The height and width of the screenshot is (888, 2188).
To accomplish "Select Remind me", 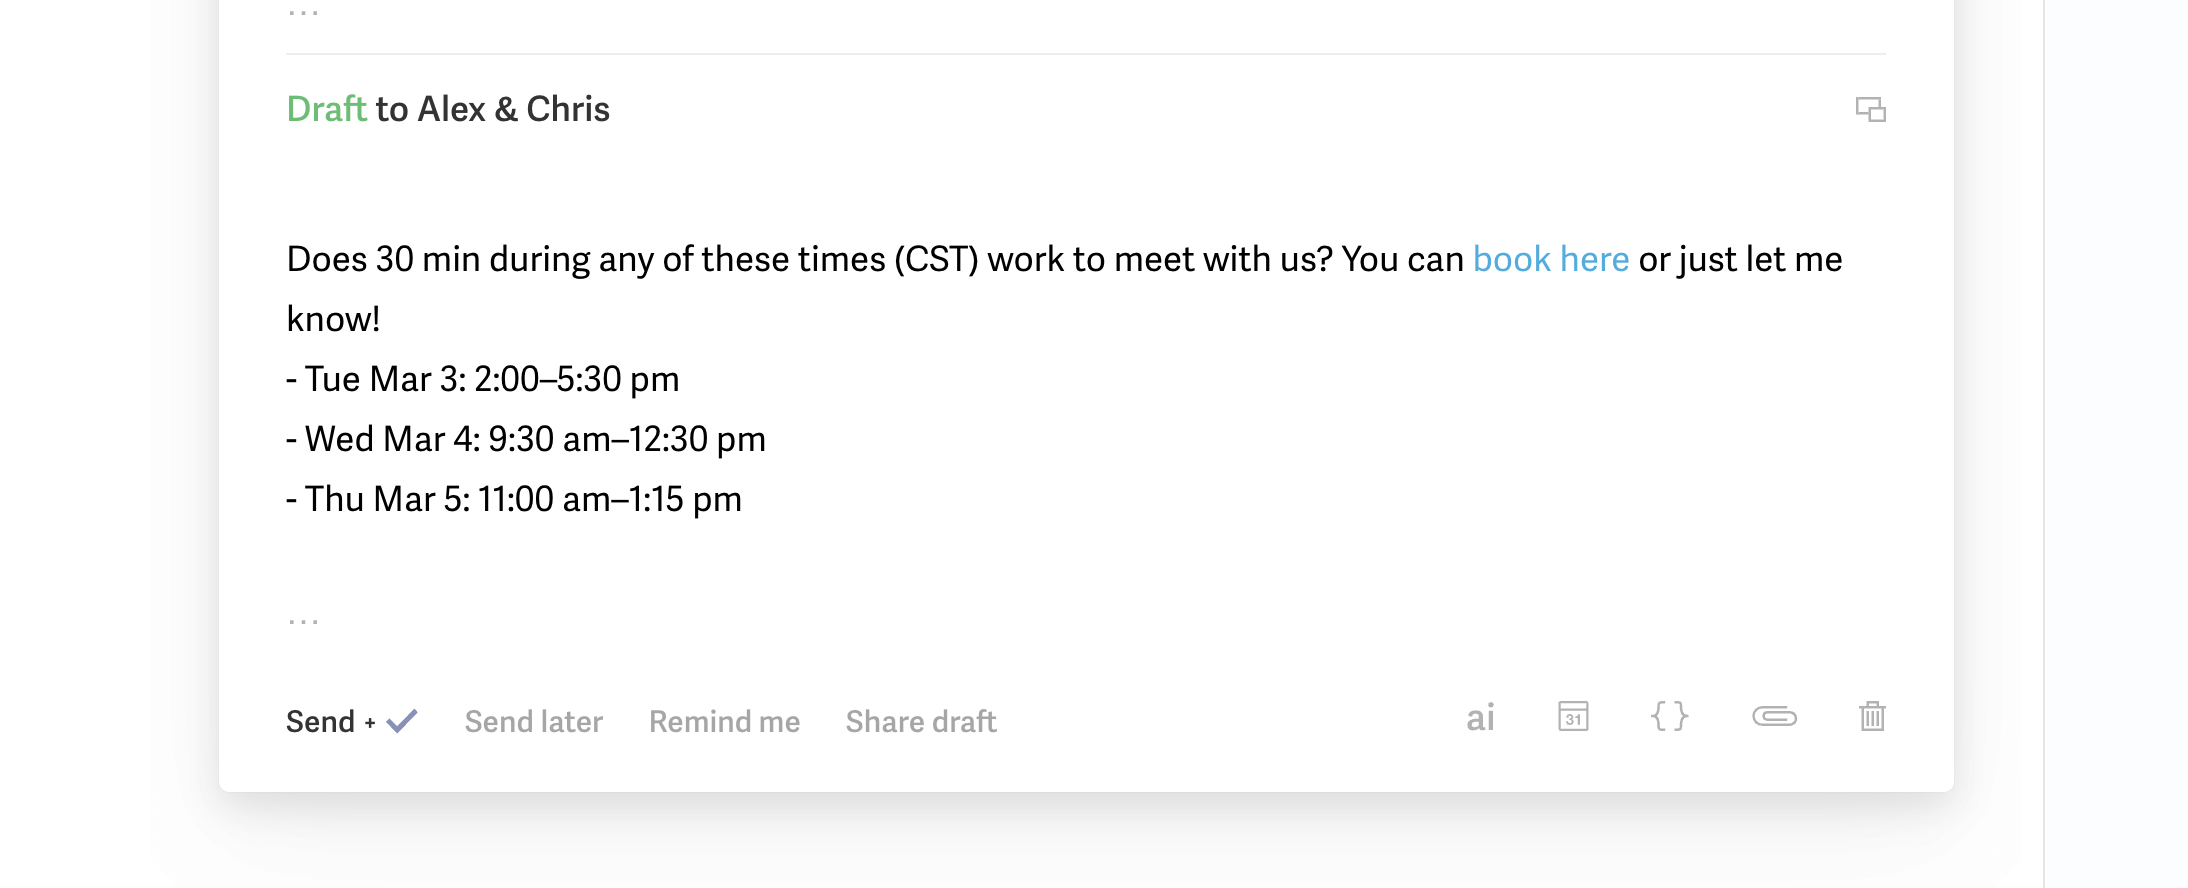I will point(724,722).
